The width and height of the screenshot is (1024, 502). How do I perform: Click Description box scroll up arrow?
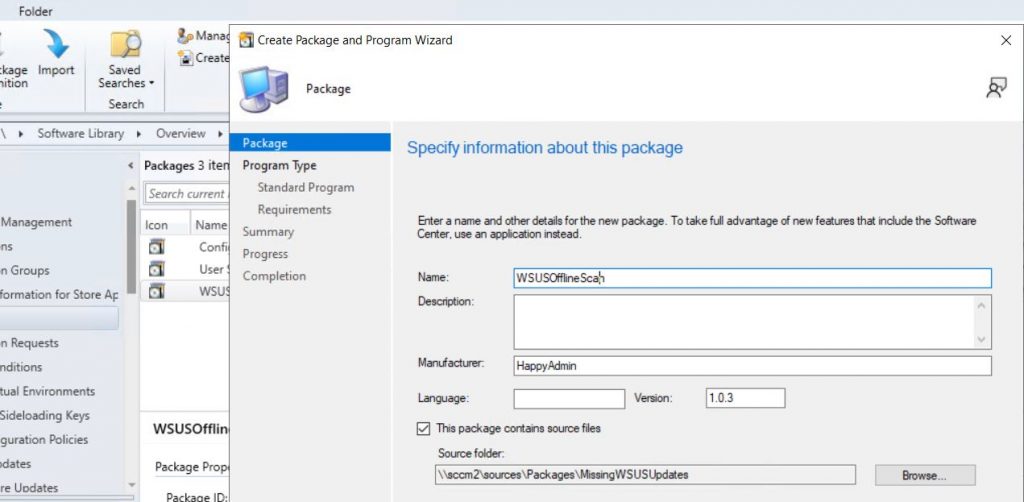(x=982, y=305)
